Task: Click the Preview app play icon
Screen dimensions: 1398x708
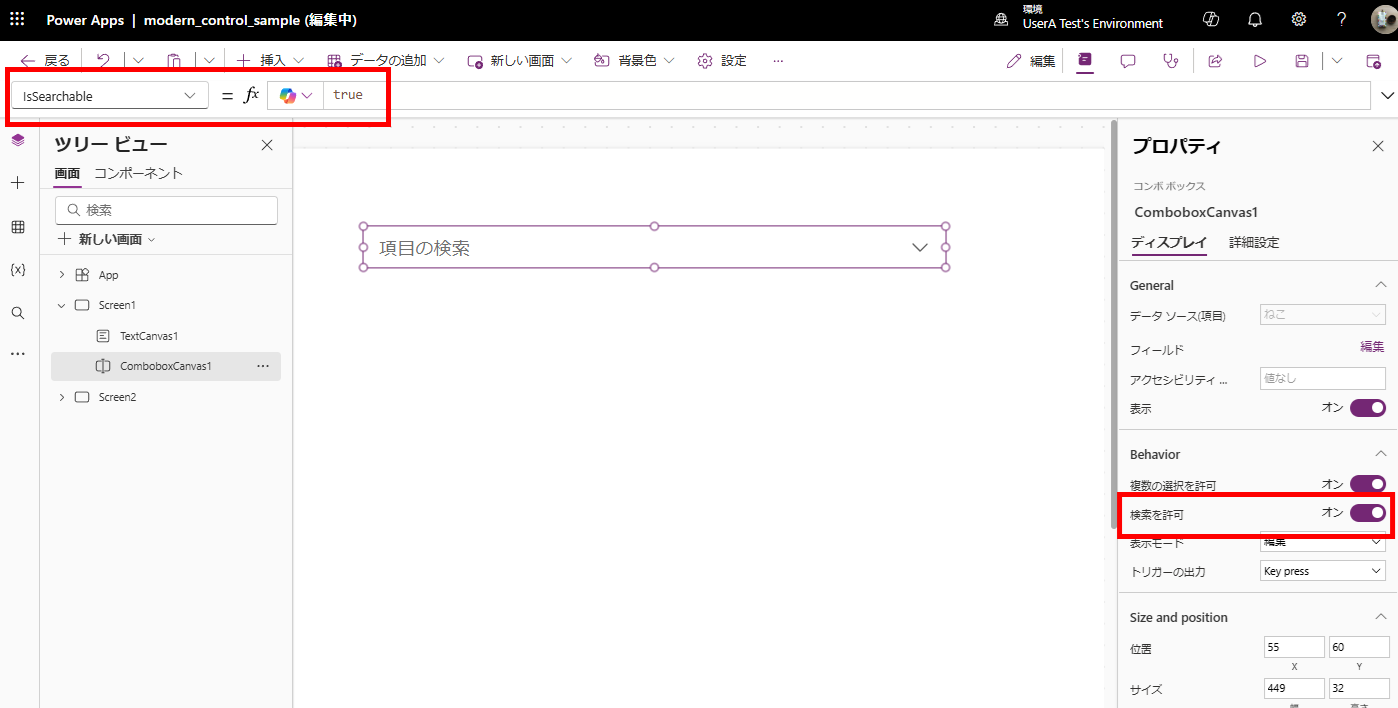Action: pyautogui.click(x=1259, y=61)
